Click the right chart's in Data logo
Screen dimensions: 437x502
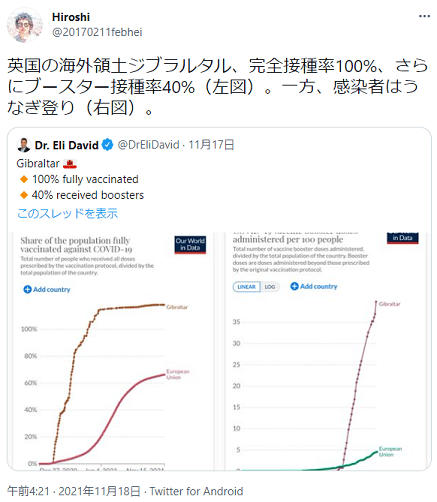403,238
